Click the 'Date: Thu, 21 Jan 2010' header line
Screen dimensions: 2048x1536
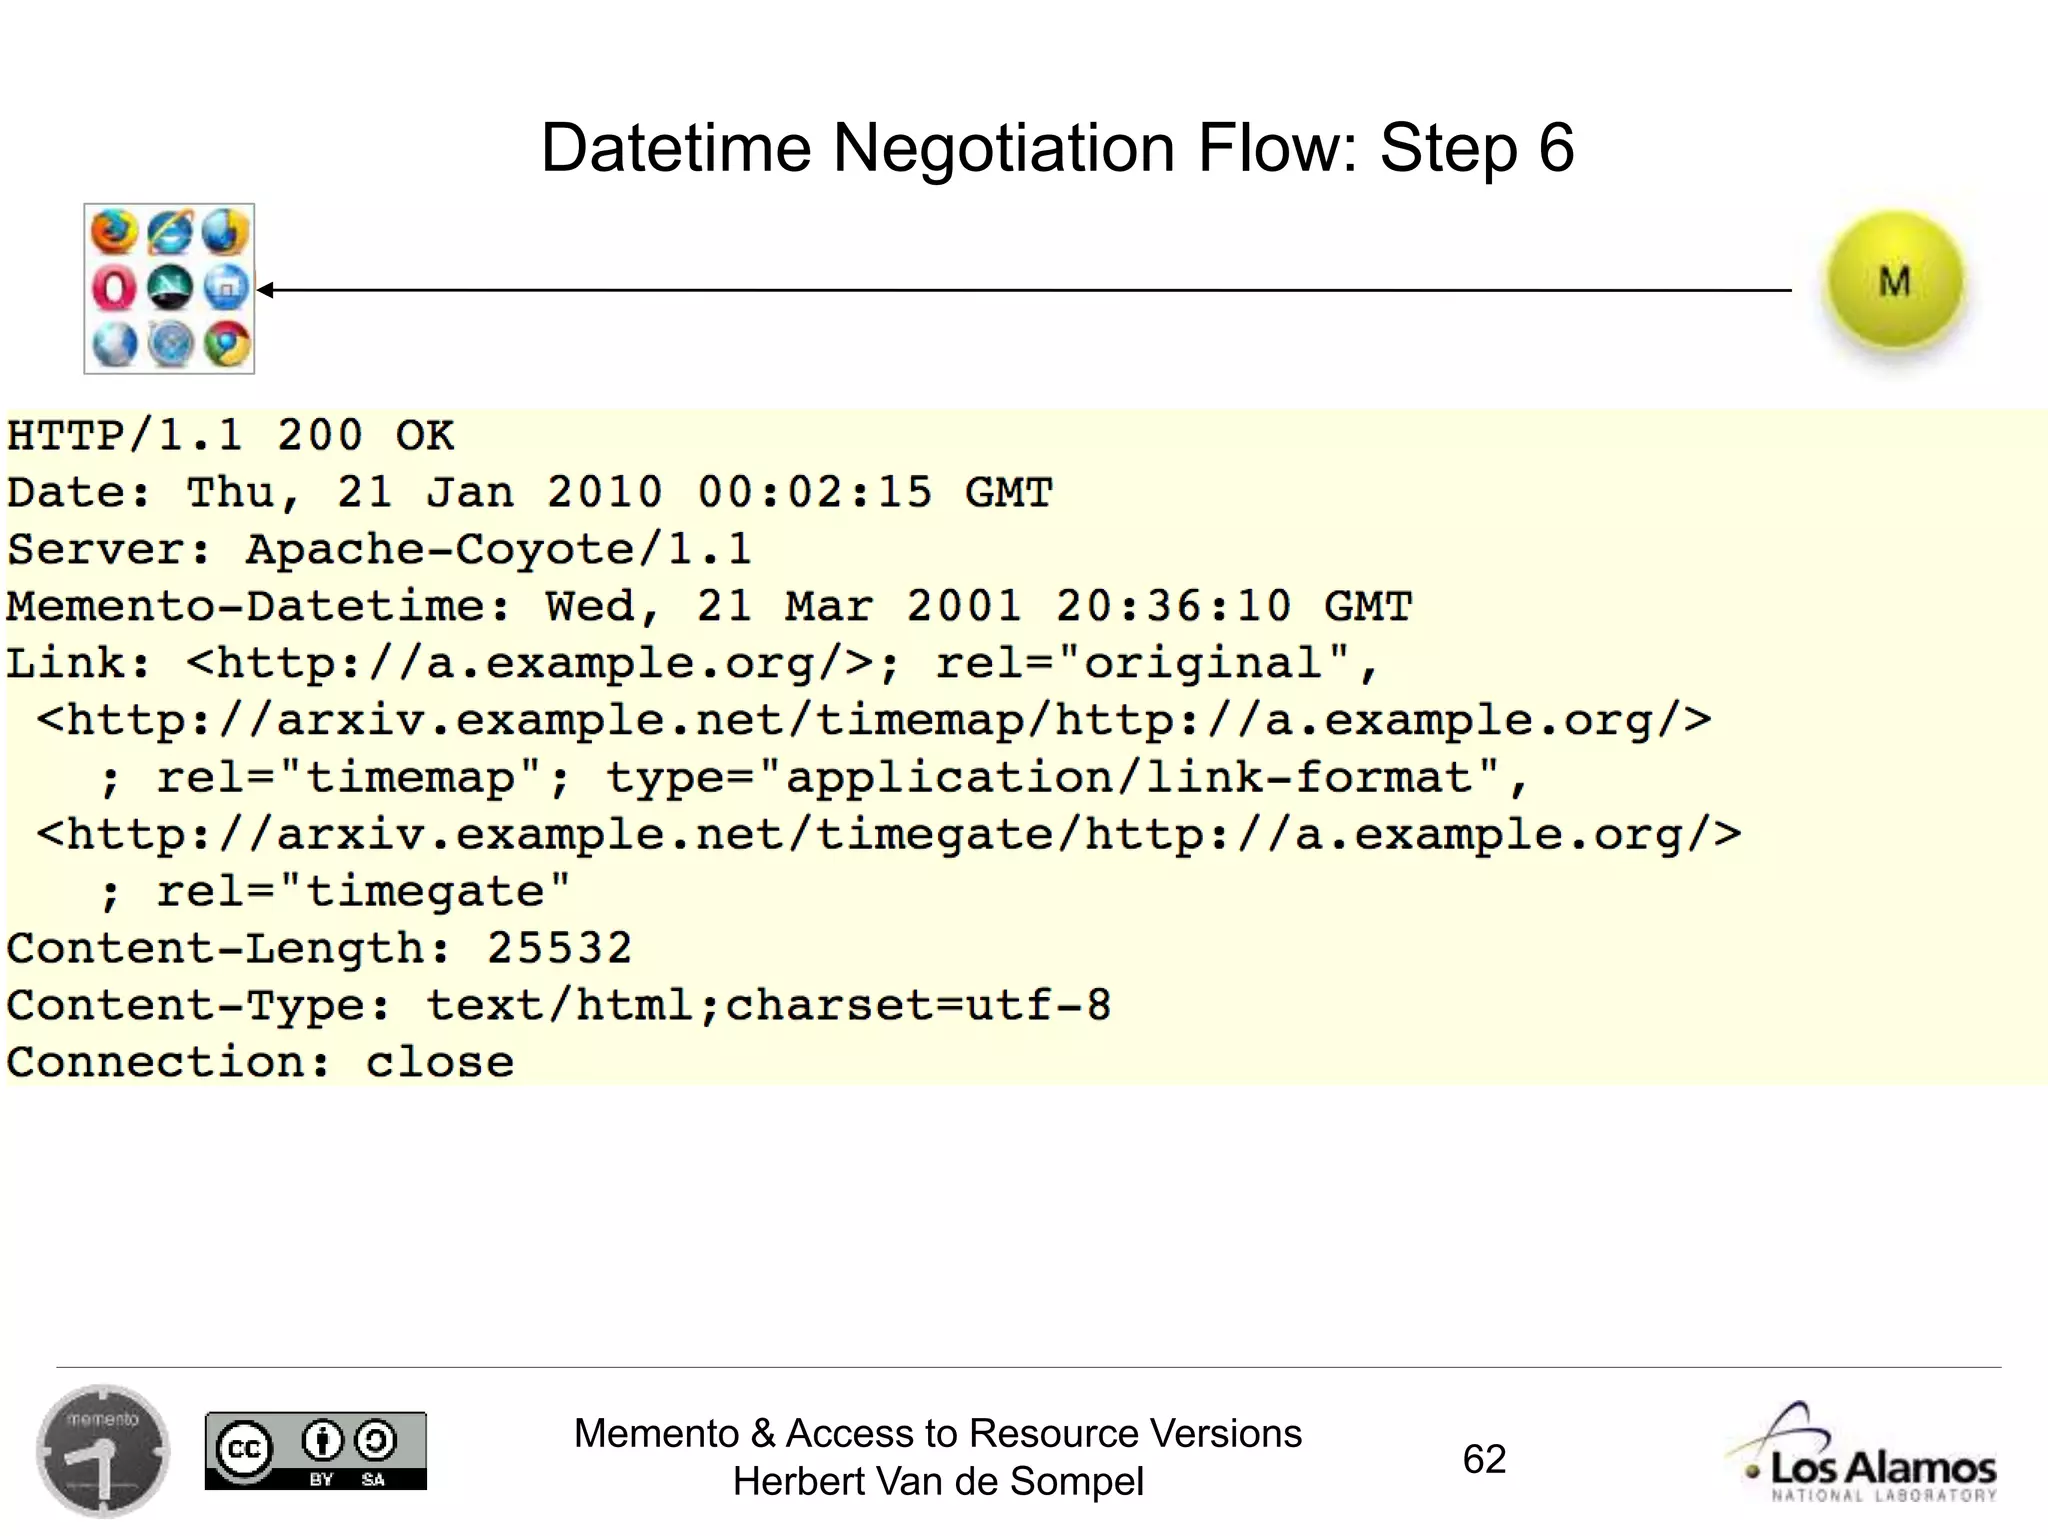click(530, 493)
